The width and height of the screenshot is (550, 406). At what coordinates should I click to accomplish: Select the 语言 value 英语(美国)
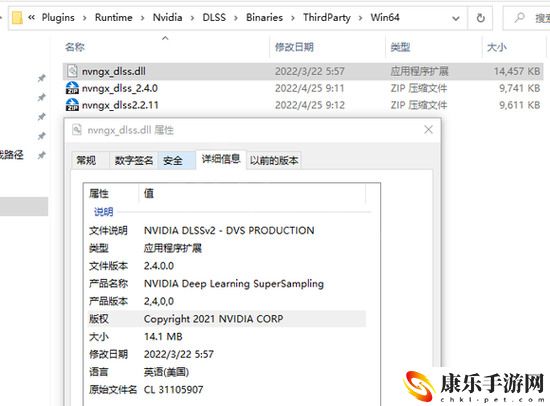167,372
